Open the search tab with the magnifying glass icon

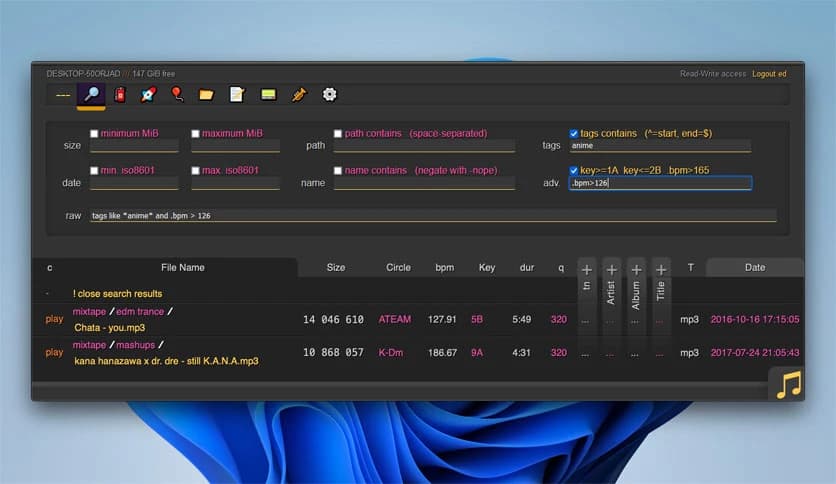tap(91, 94)
